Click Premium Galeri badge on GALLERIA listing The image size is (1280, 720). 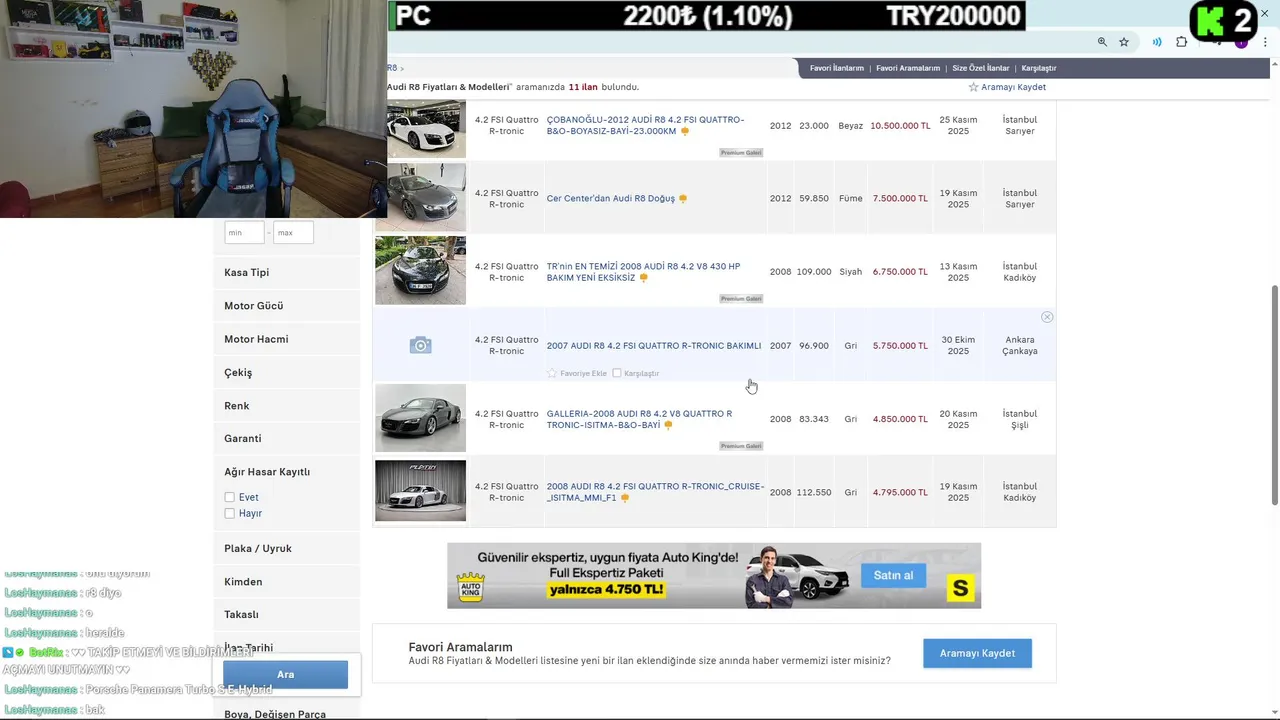741,446
